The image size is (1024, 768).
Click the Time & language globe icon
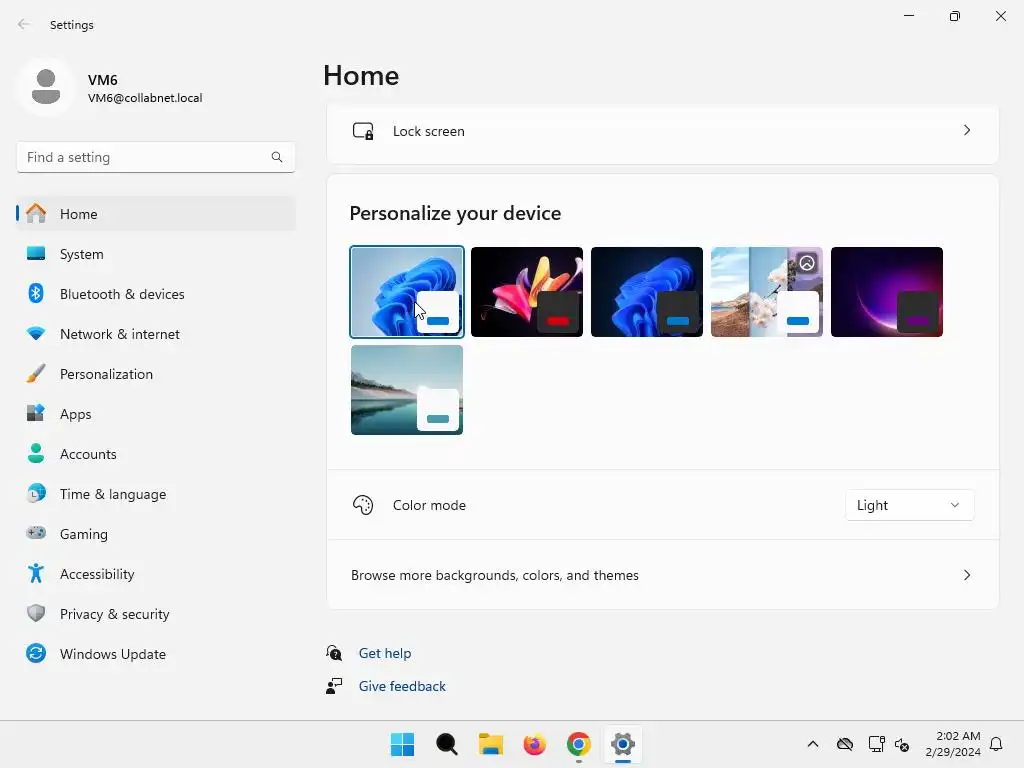click(x=36, y=493)
